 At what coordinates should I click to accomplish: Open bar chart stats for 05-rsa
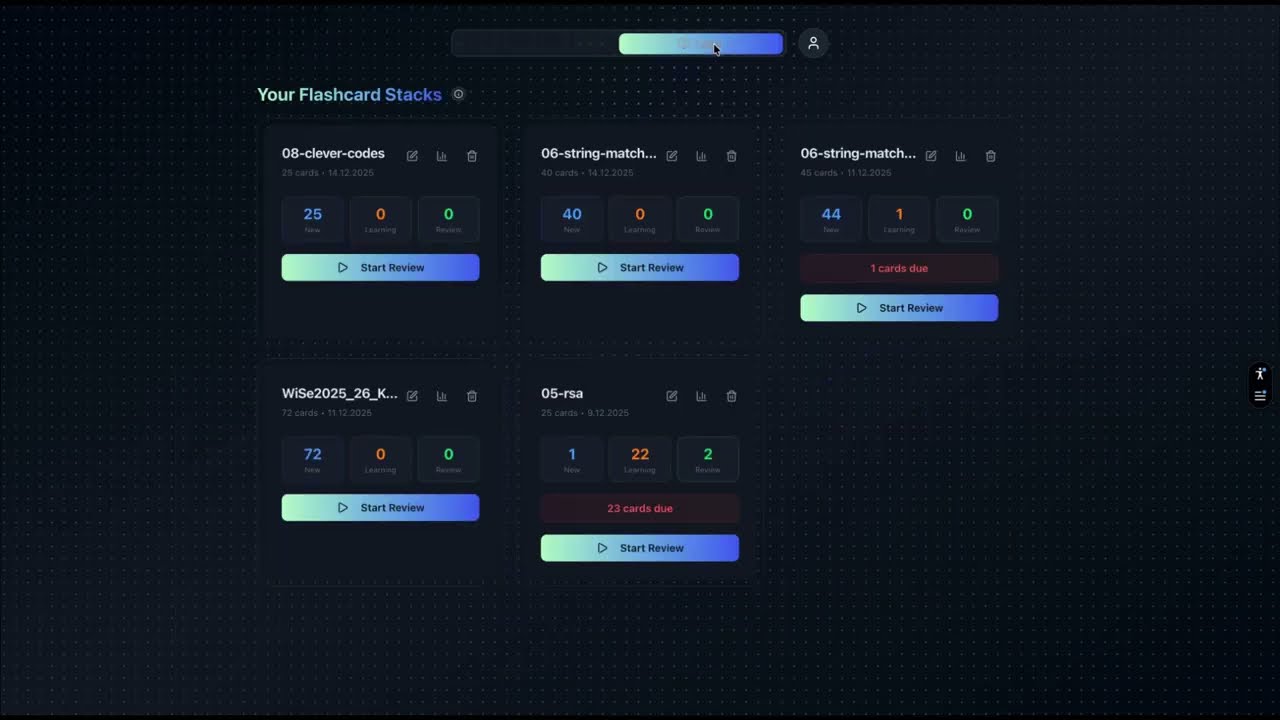[x=701, y=396]
